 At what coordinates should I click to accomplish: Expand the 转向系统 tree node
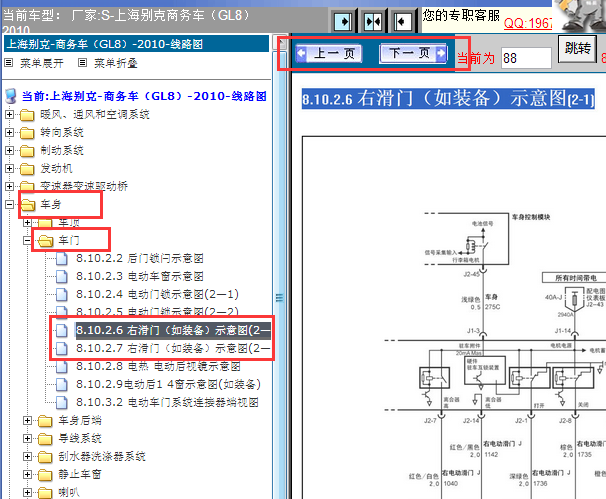(9, 133)
